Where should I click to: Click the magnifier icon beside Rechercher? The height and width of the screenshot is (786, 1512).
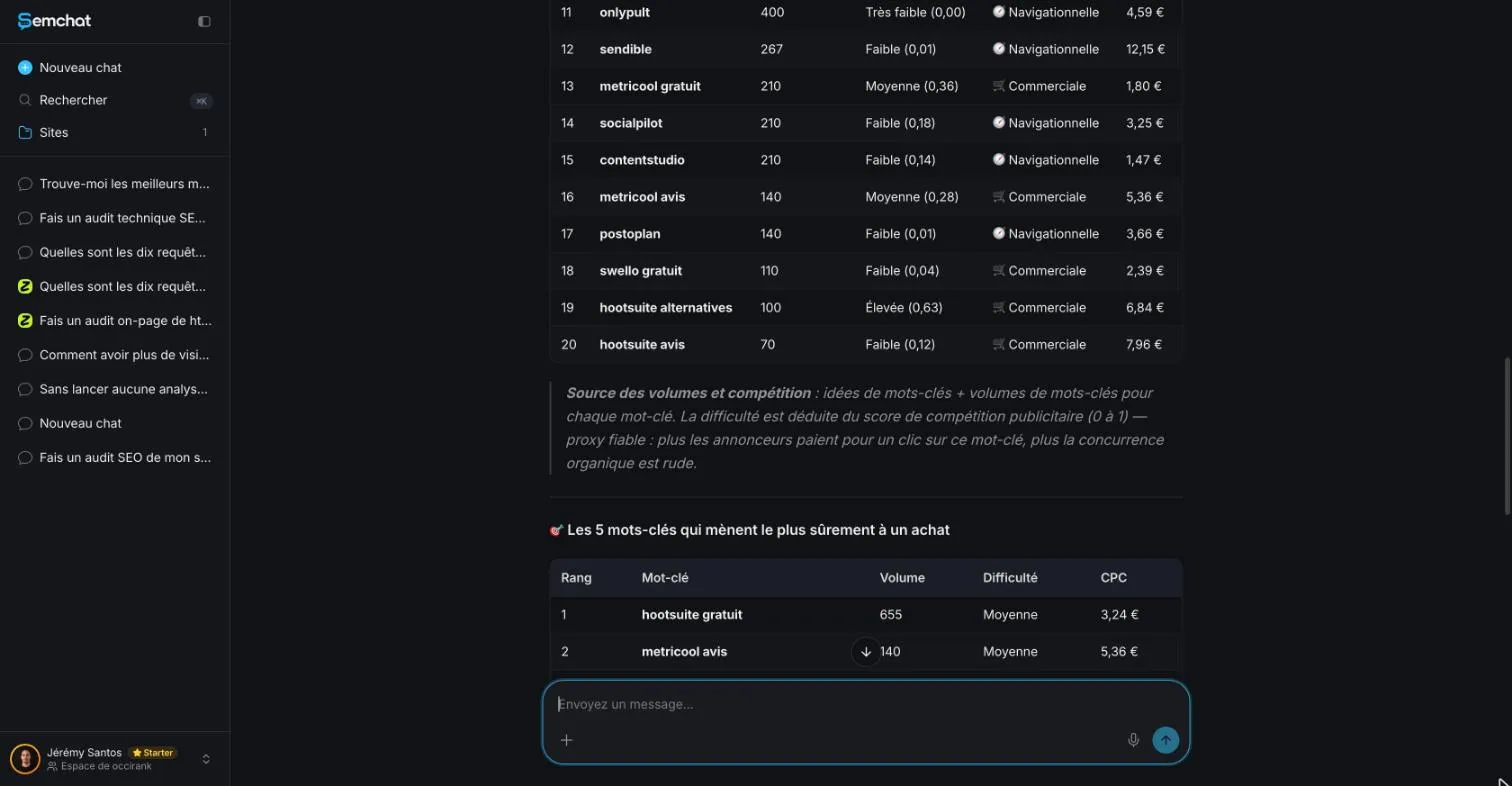tap(26, 100)
